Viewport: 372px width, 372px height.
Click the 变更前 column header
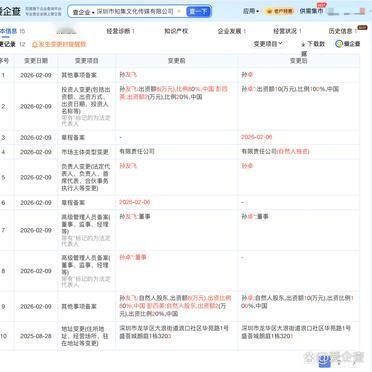tap(177, 61)
